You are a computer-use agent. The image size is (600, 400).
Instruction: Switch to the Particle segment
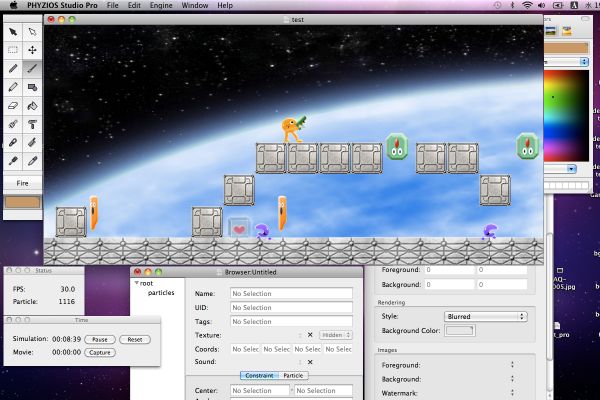click(x=294, y=375)
